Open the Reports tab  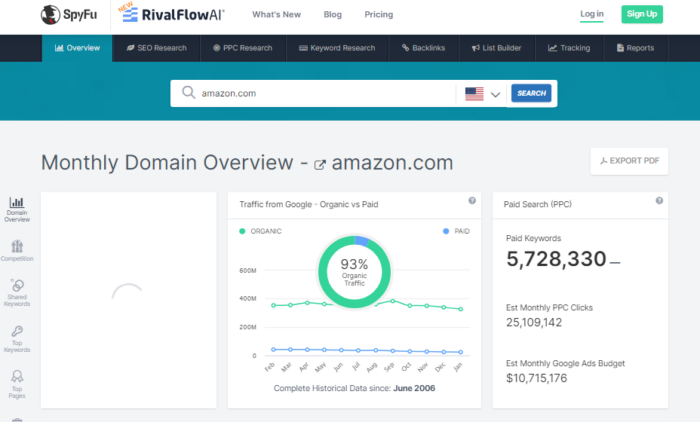[635, 48]
